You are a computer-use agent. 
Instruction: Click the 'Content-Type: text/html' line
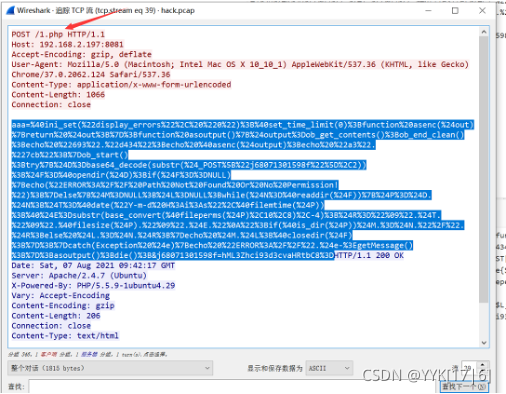[65, 336]
